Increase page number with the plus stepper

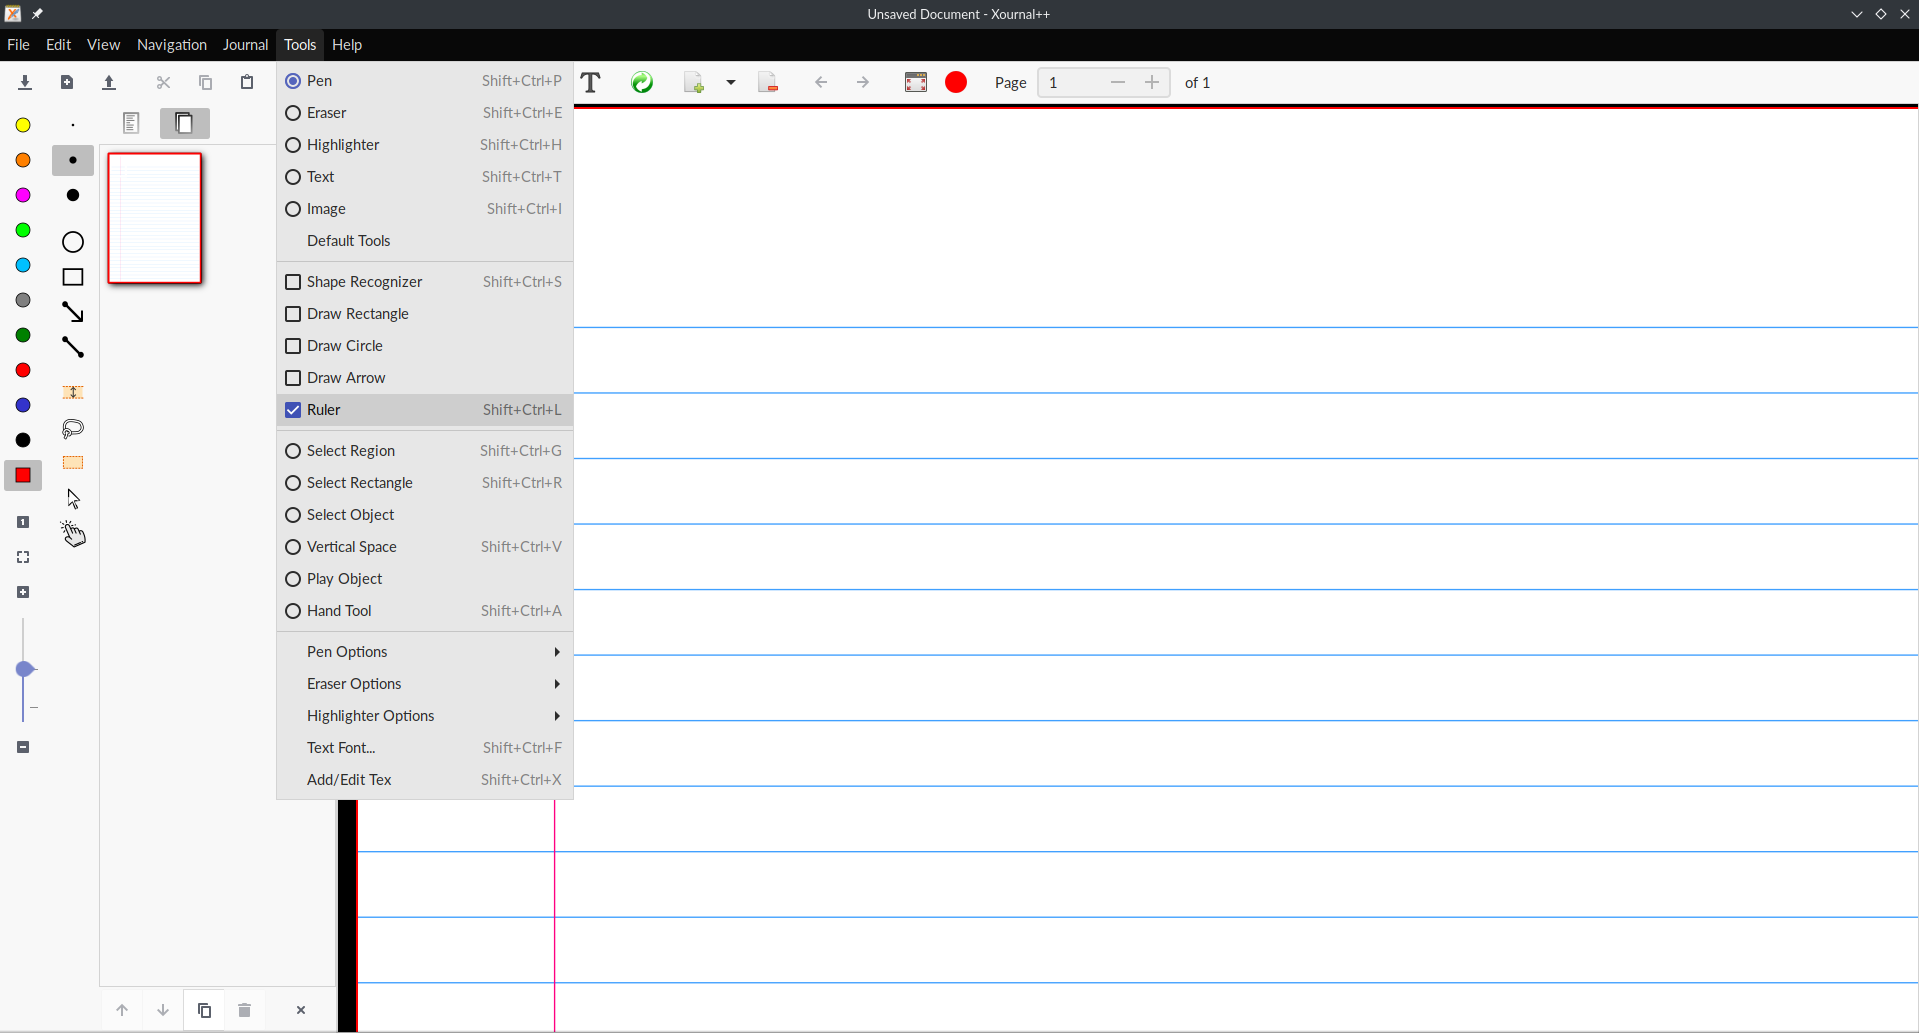(x=1151, y=82)
